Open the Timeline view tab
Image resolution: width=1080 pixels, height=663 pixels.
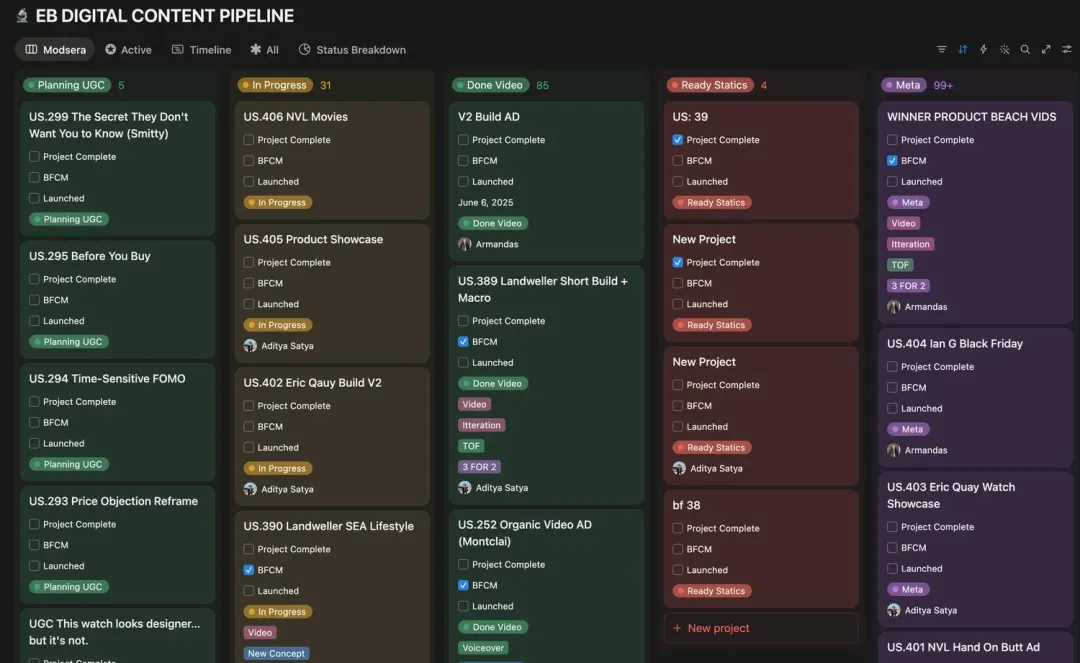coord(201,50)
